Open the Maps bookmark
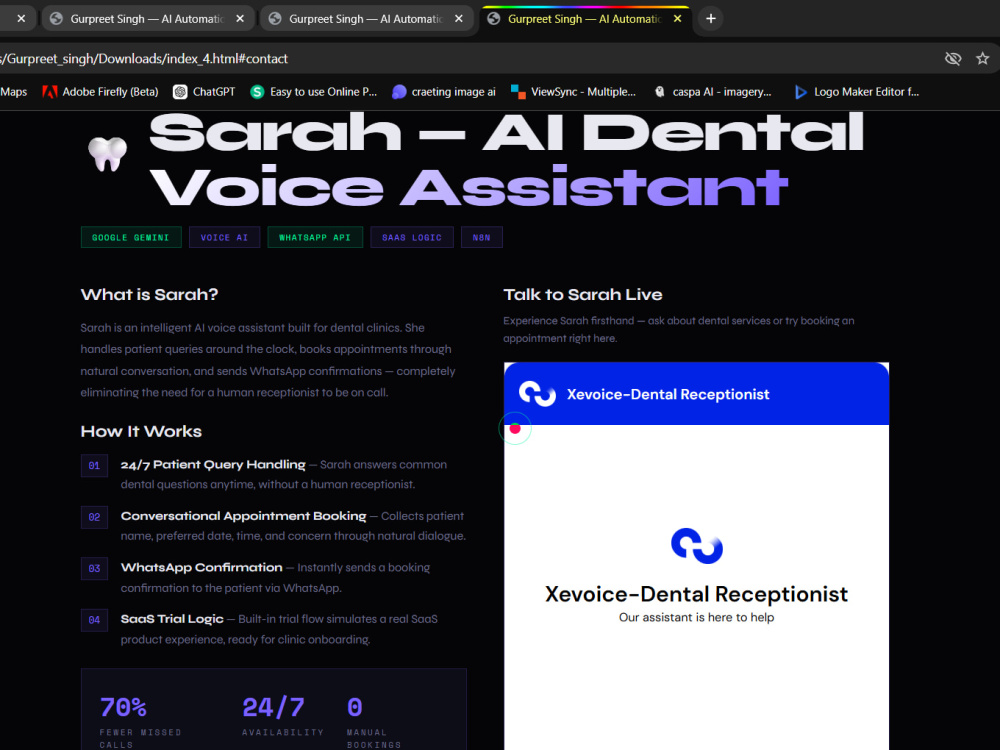Screen dimensions: 1000x750 coord(13,92)
